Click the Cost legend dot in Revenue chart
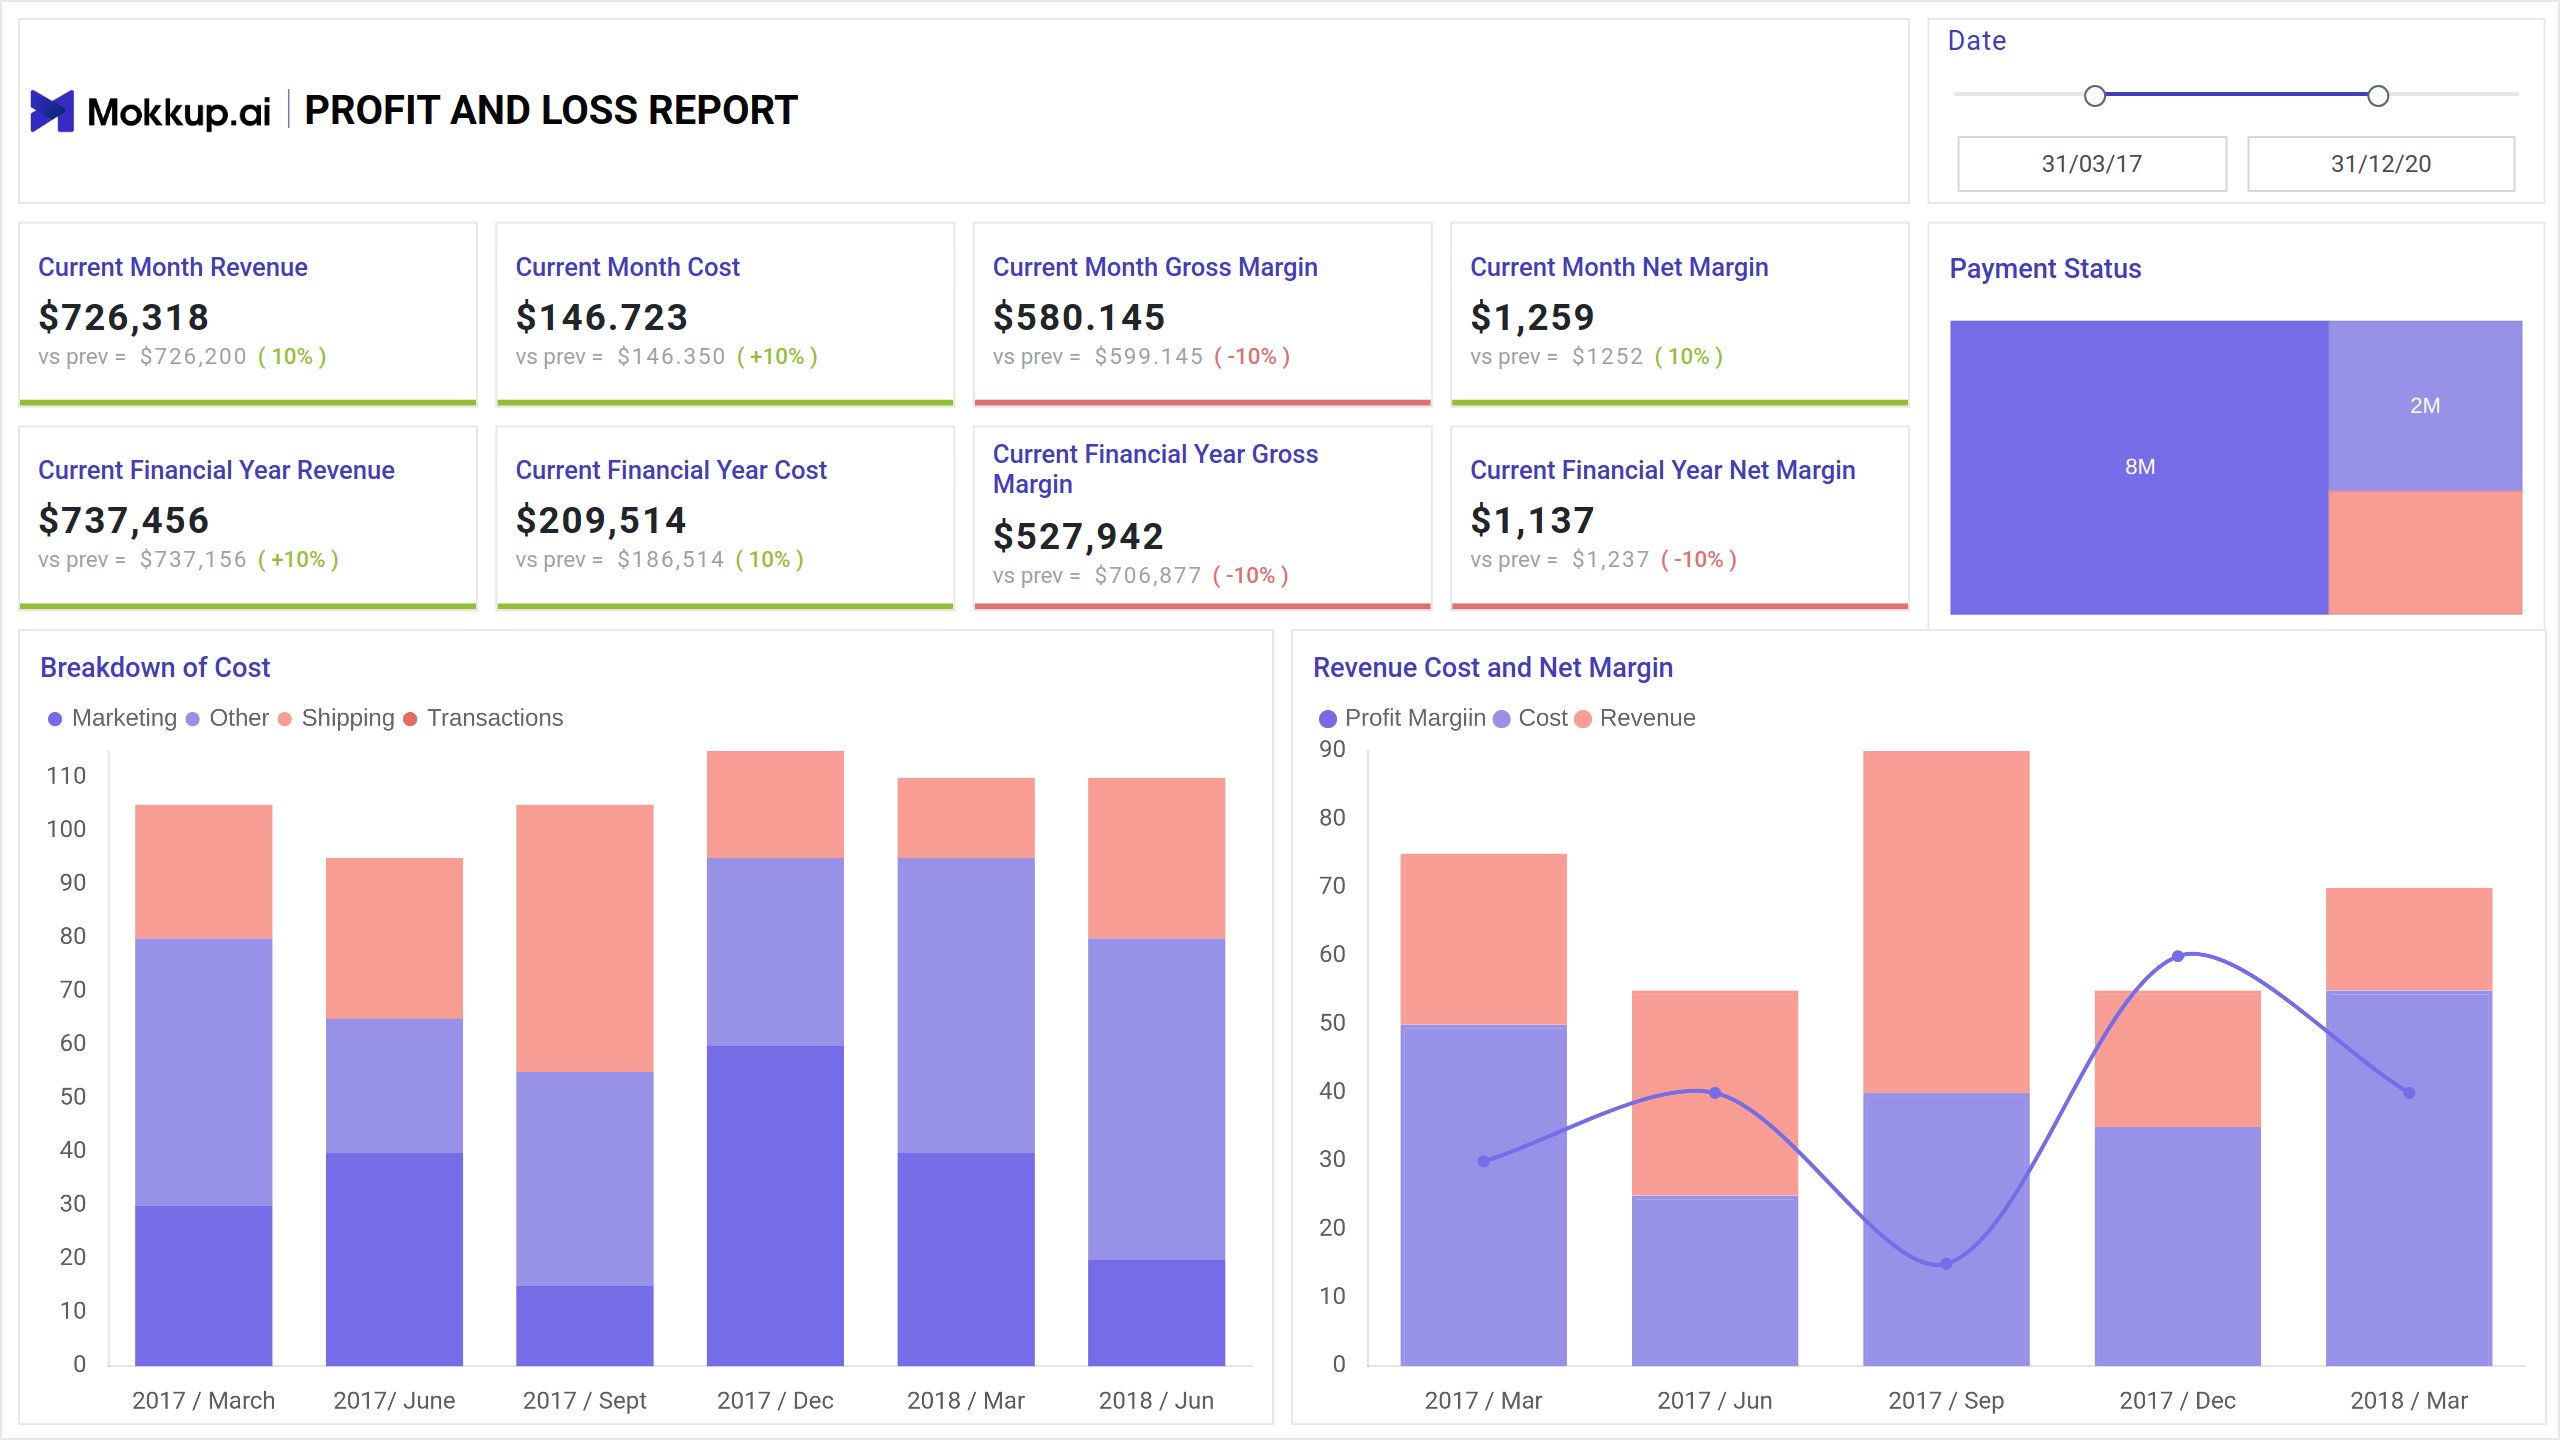The image size is (2560, 1440). [1501, 719]
